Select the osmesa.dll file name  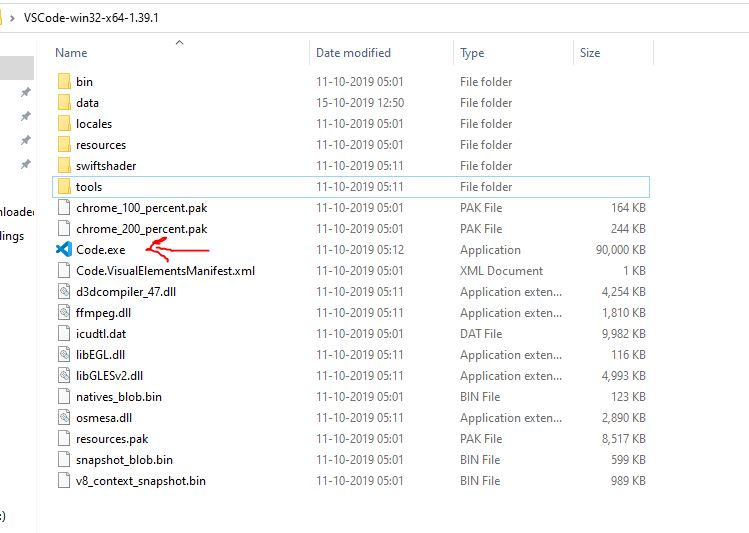104,418
